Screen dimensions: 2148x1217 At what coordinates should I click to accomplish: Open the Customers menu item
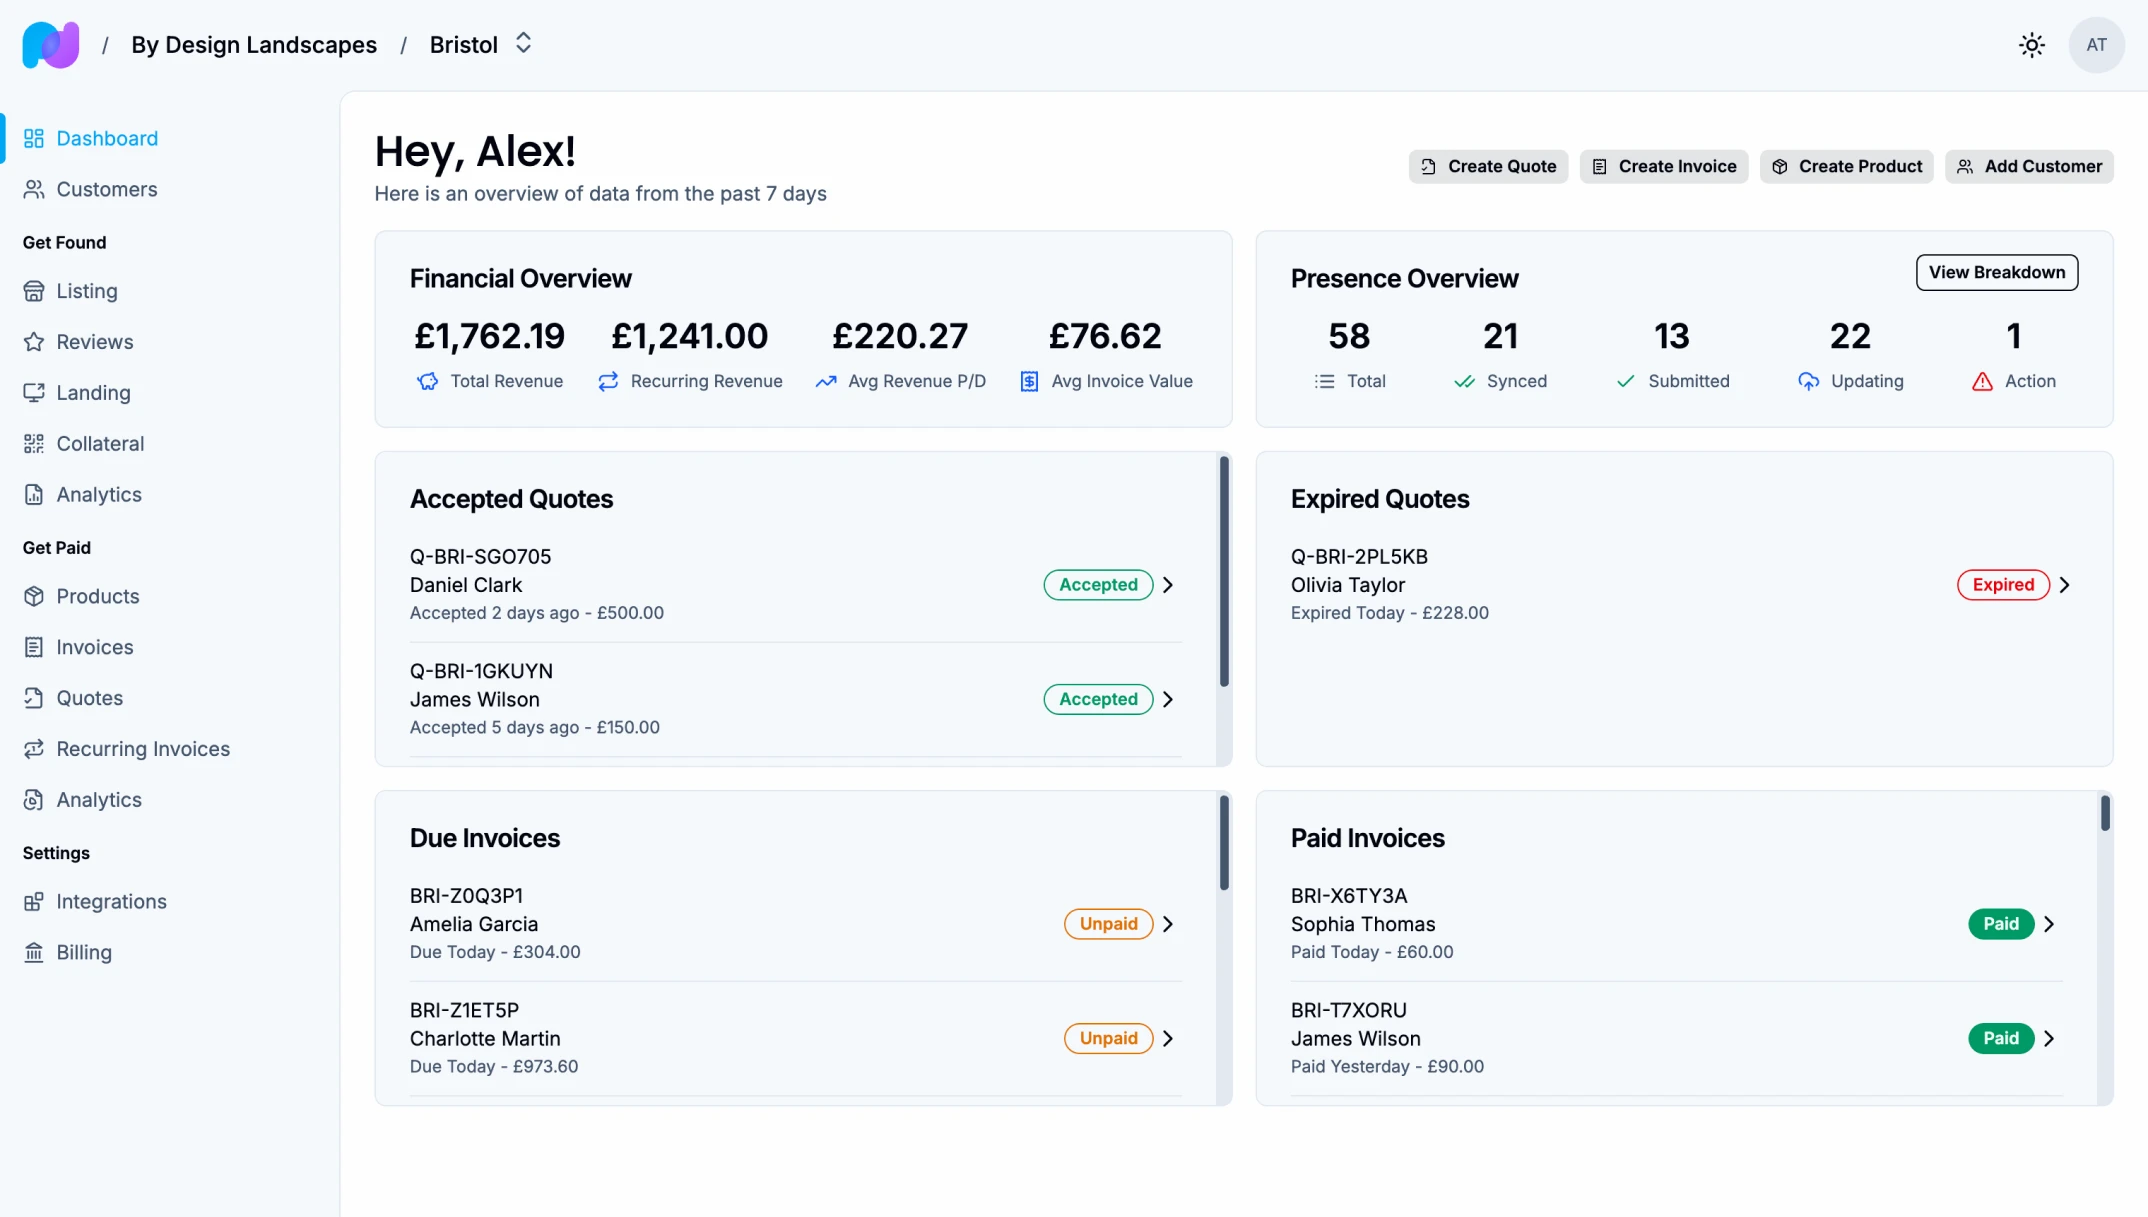point(106,189)
